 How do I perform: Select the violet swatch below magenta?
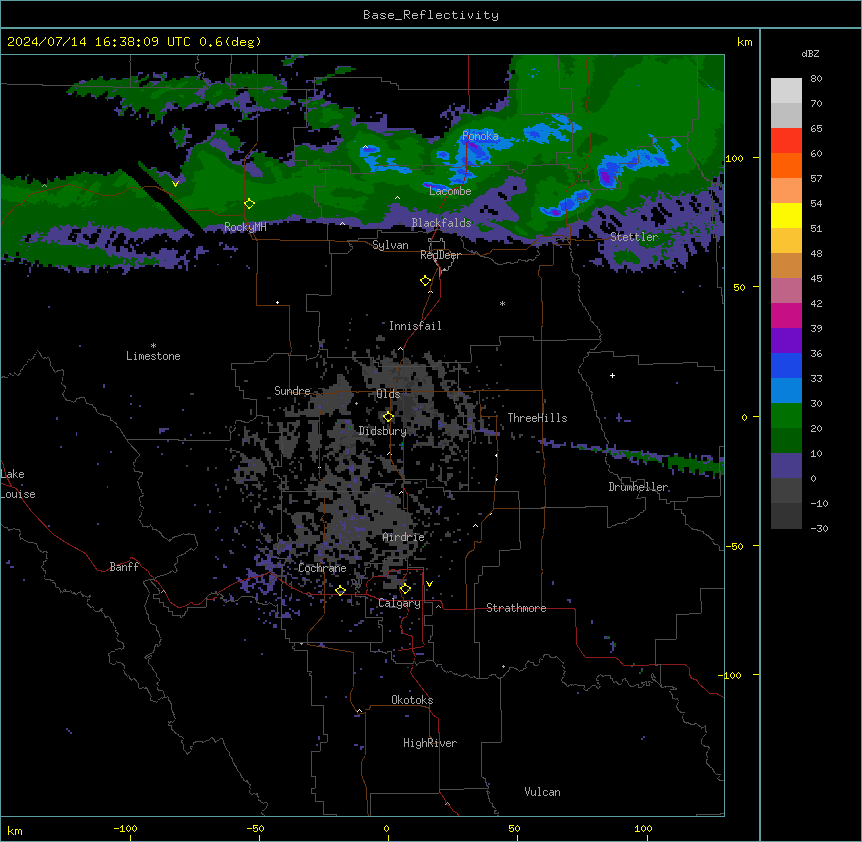tap(786, 341)
